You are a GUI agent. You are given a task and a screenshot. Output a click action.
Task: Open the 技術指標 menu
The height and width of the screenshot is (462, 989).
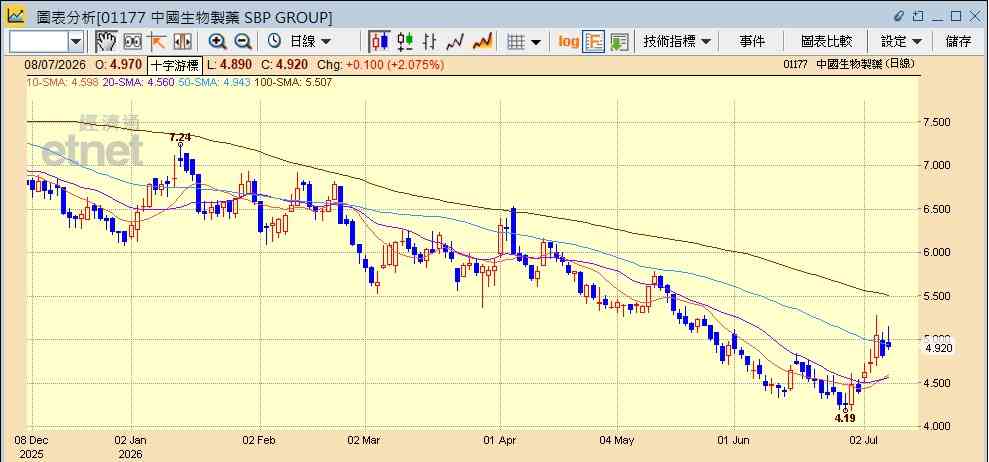pyautogui.click(x=677, y=42)
